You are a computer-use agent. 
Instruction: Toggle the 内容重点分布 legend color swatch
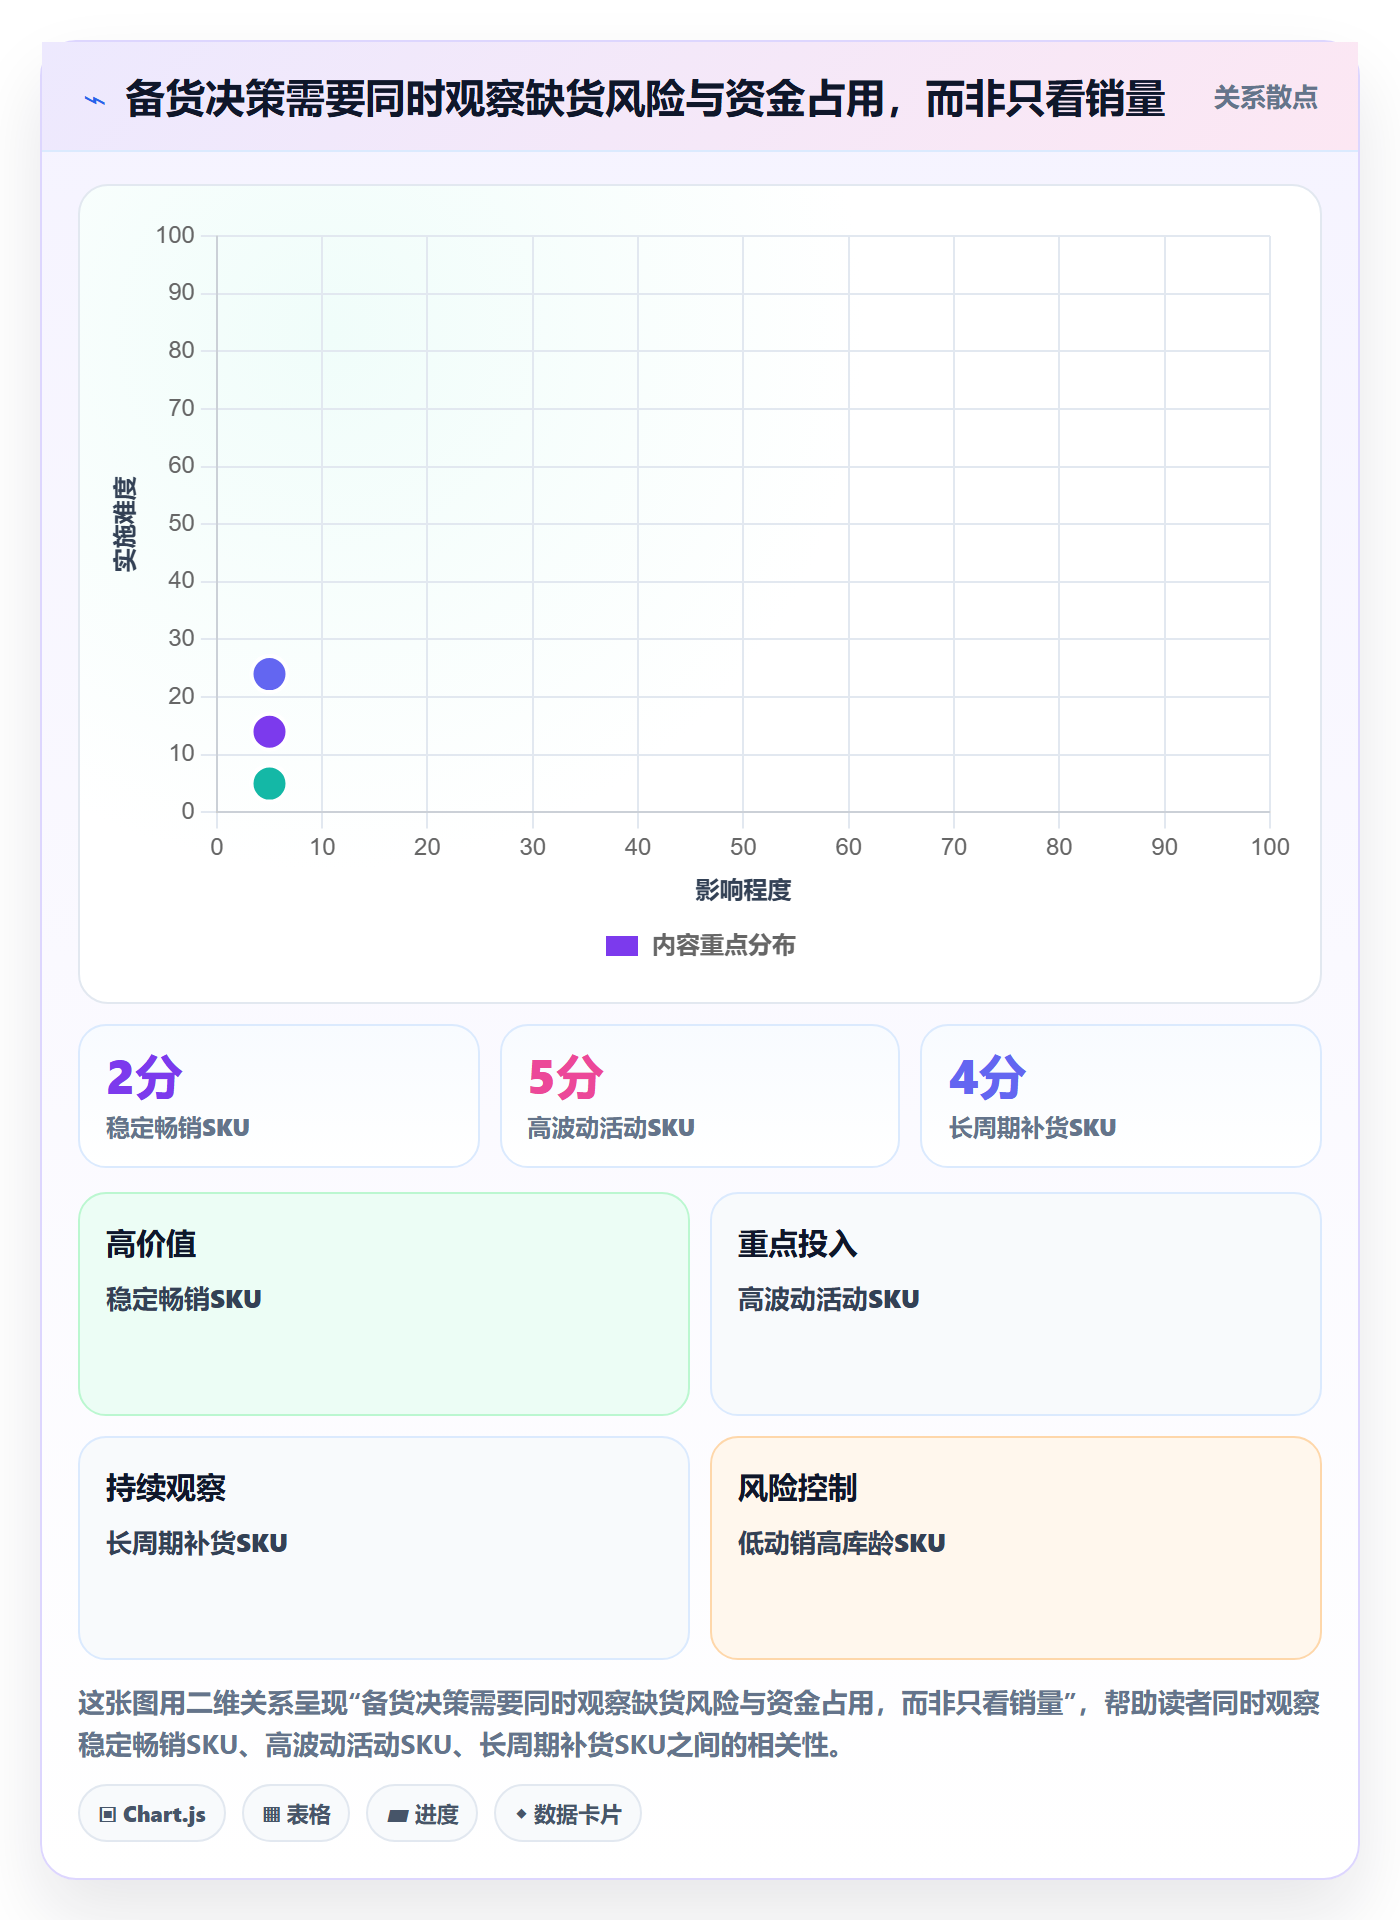tap(621, 946)
